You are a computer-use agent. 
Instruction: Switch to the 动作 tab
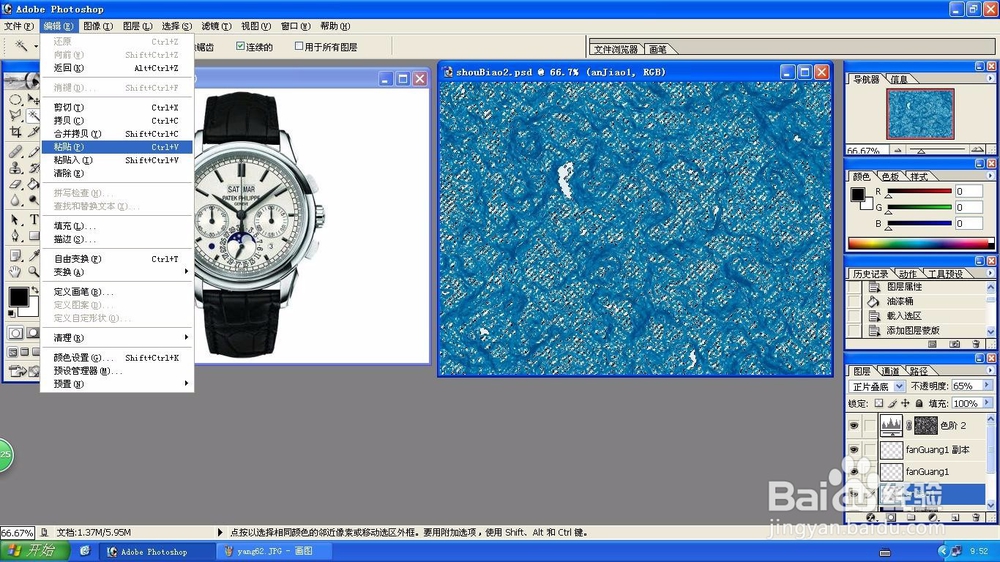pyautogui.click(x=908, y=274)
